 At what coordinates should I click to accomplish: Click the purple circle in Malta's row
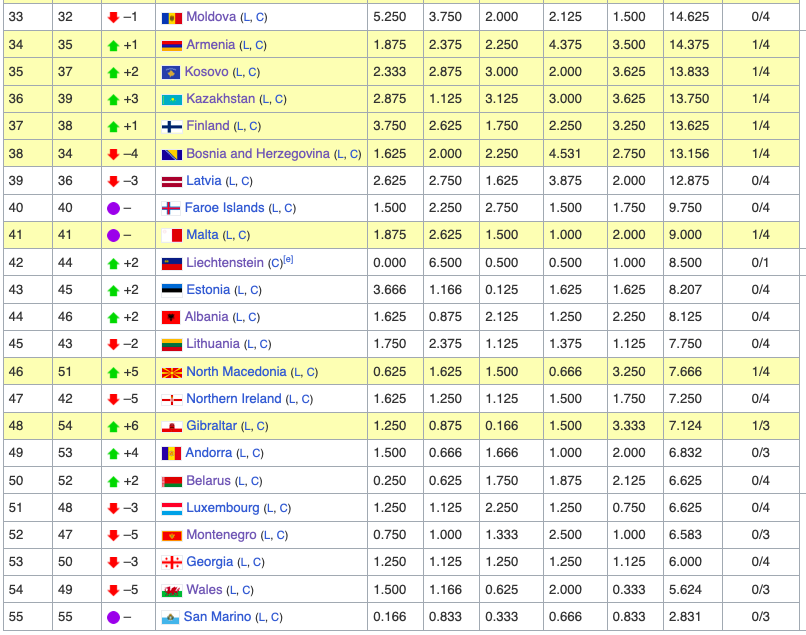(x=113, y=235)
